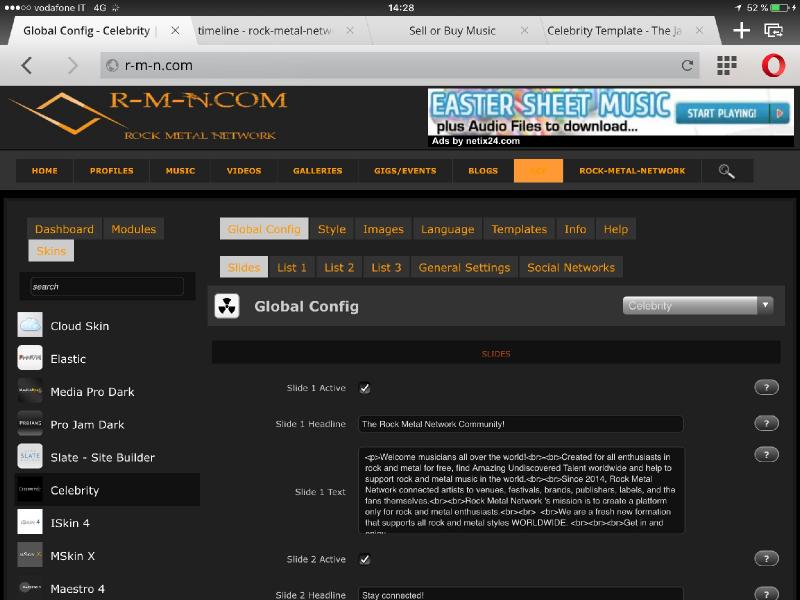Open help for Slide 2 Active

point(766,559)
